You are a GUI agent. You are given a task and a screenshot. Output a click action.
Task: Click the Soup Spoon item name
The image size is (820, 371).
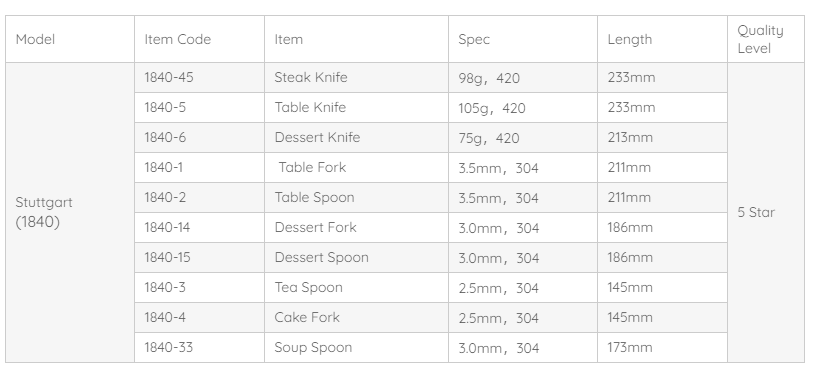point(313,347)
